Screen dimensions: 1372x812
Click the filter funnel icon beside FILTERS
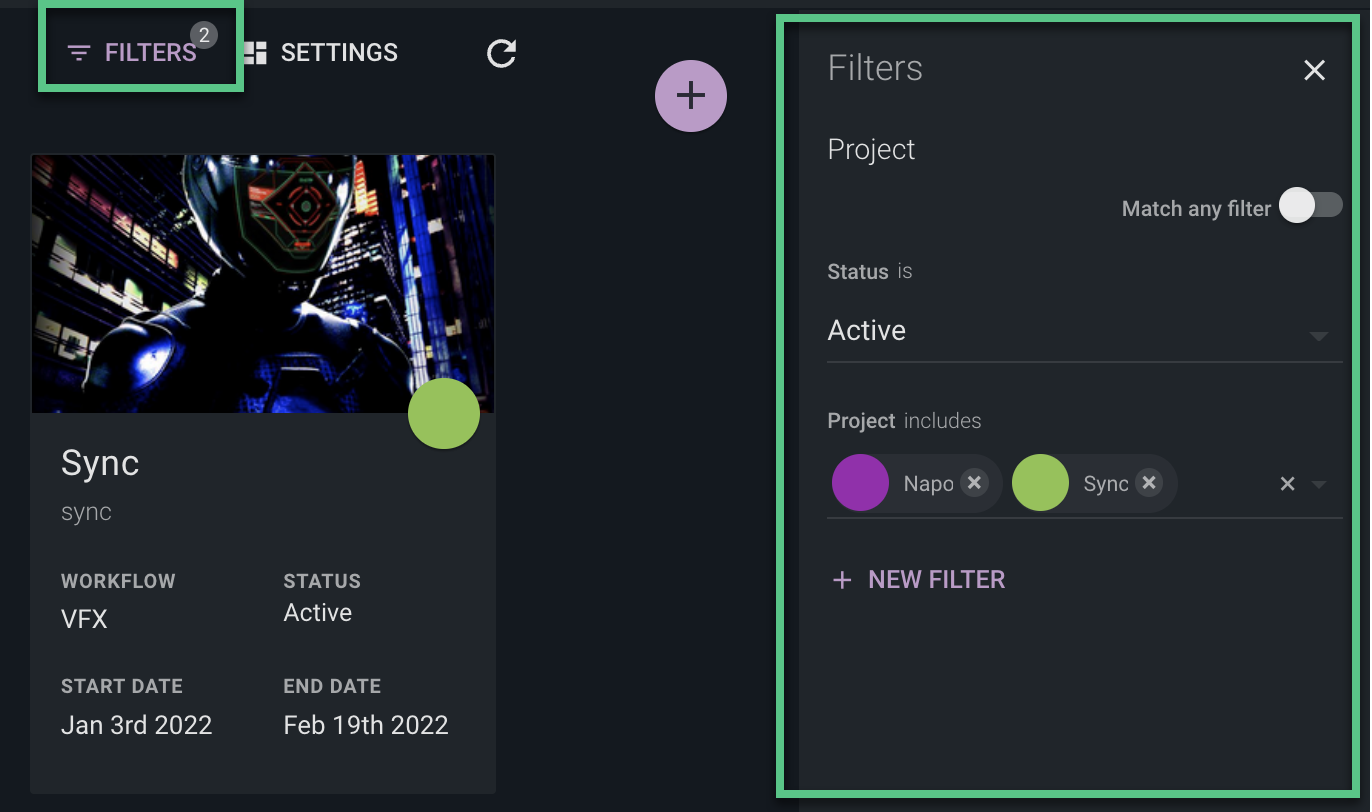click(x=79, y=54)
